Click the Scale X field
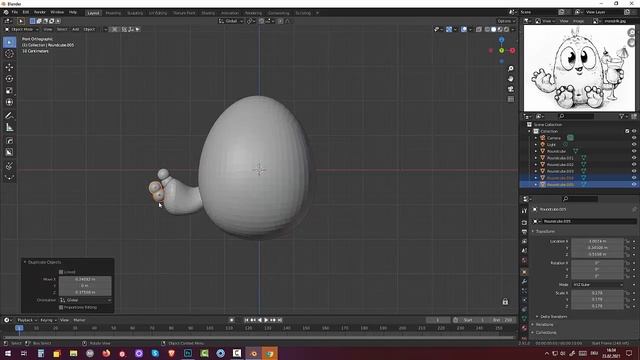This screenshot has height=360, width=640. point(598,293)
